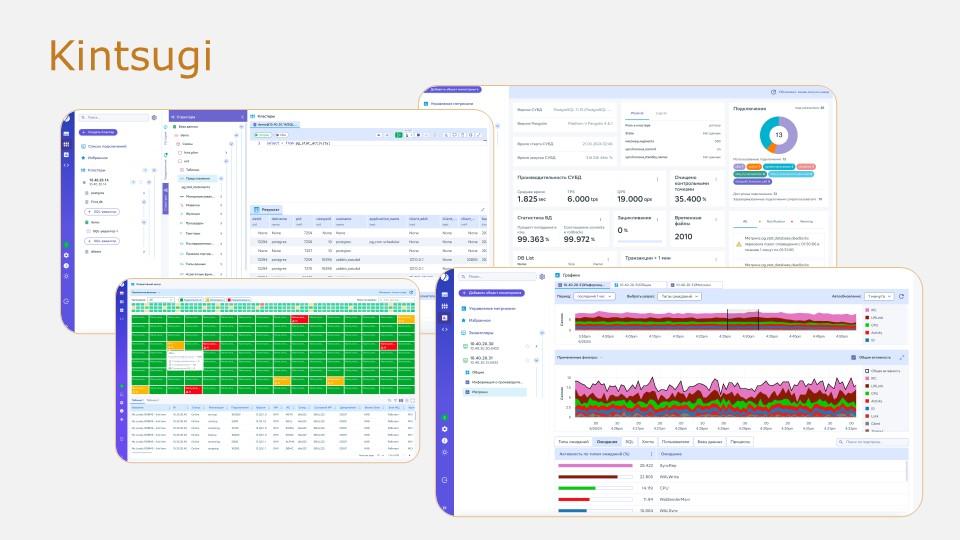The image size is (960, 540).
Task: Toggle the Общая активность legend checkbox in lower chart
Action: 867,371
